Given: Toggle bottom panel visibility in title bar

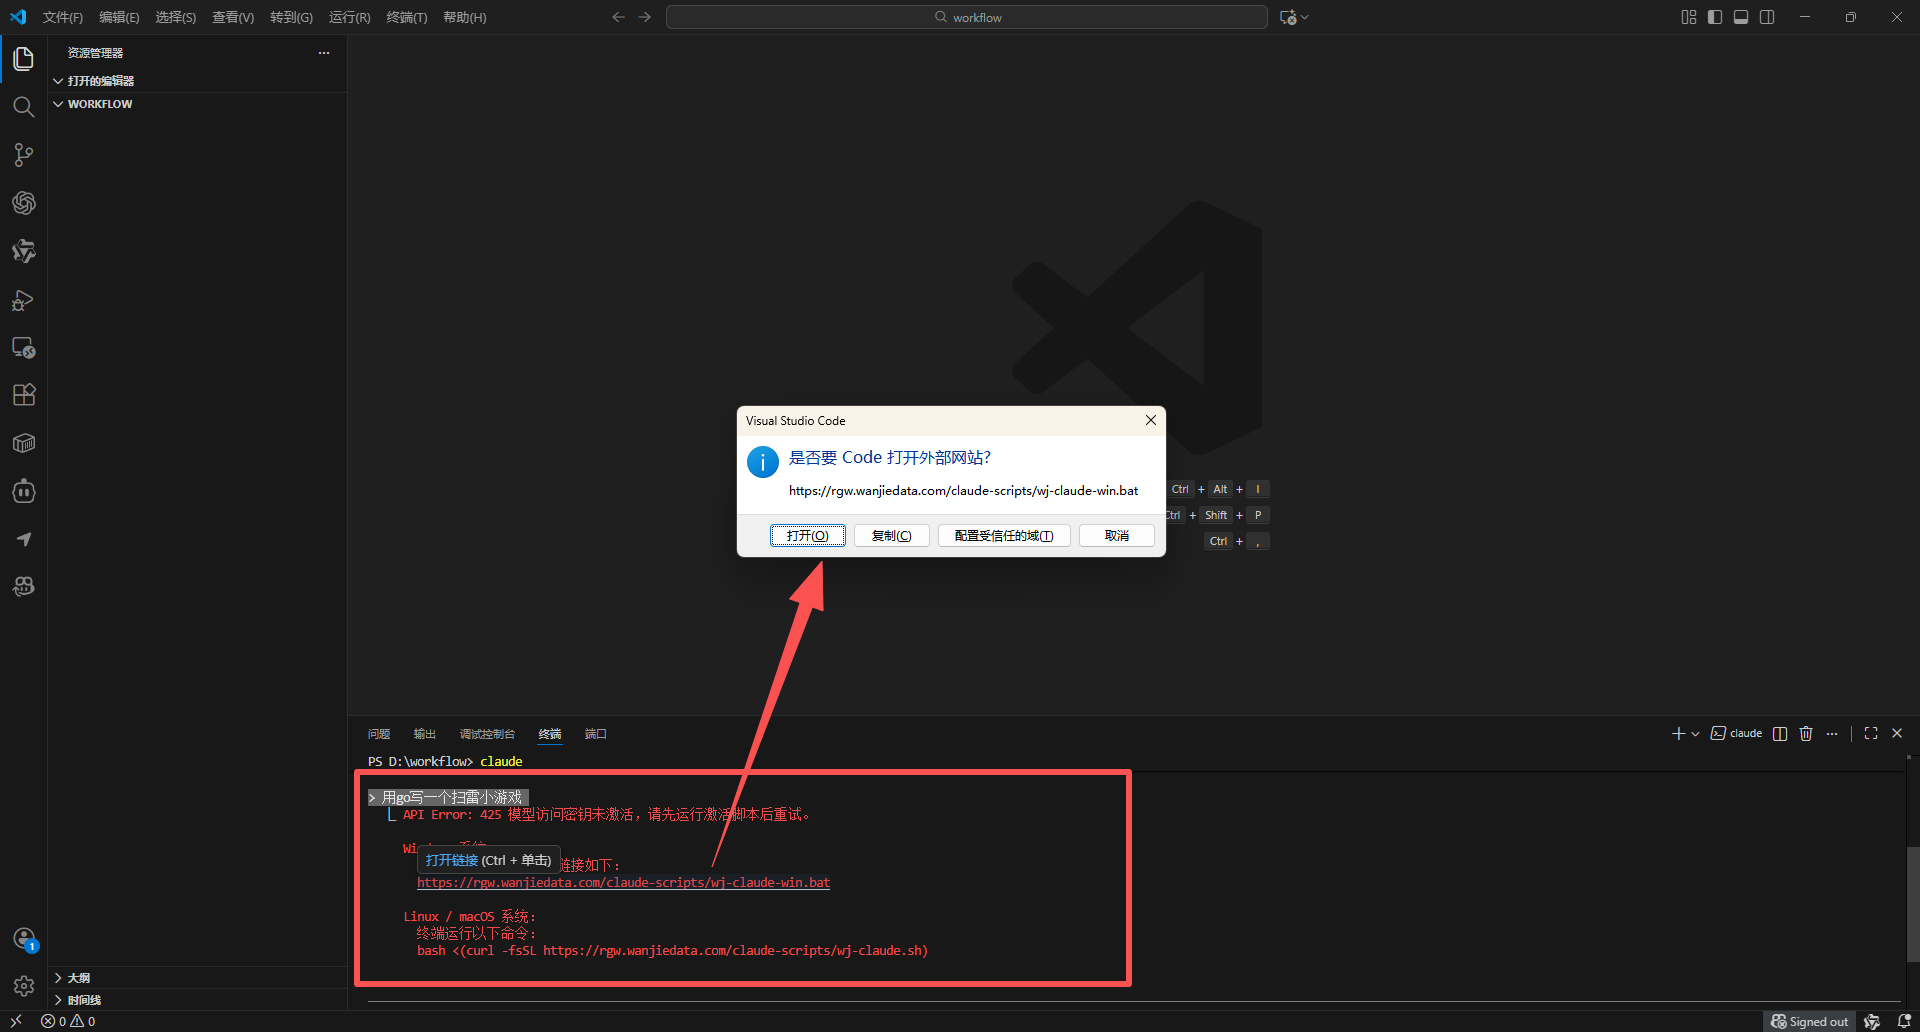Looking at the screenshot, I should tap(1741, 17).
